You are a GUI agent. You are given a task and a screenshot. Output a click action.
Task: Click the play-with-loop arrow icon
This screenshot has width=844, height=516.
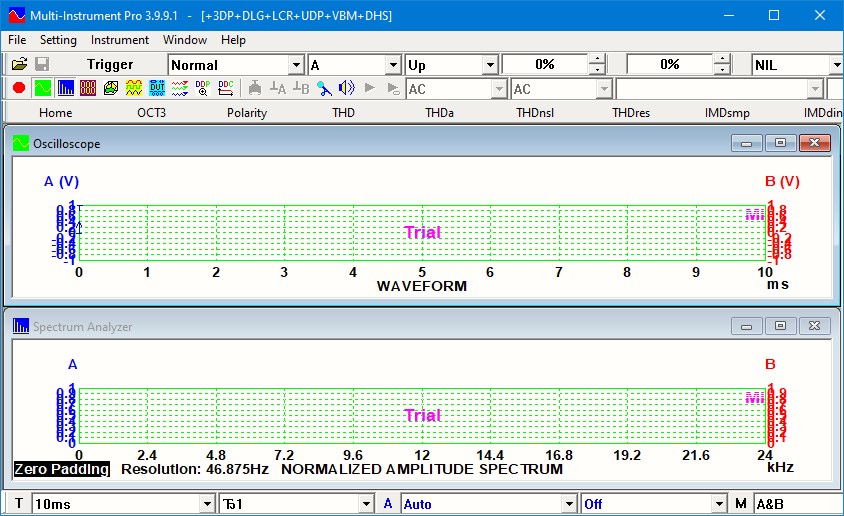tap(393, 88)
